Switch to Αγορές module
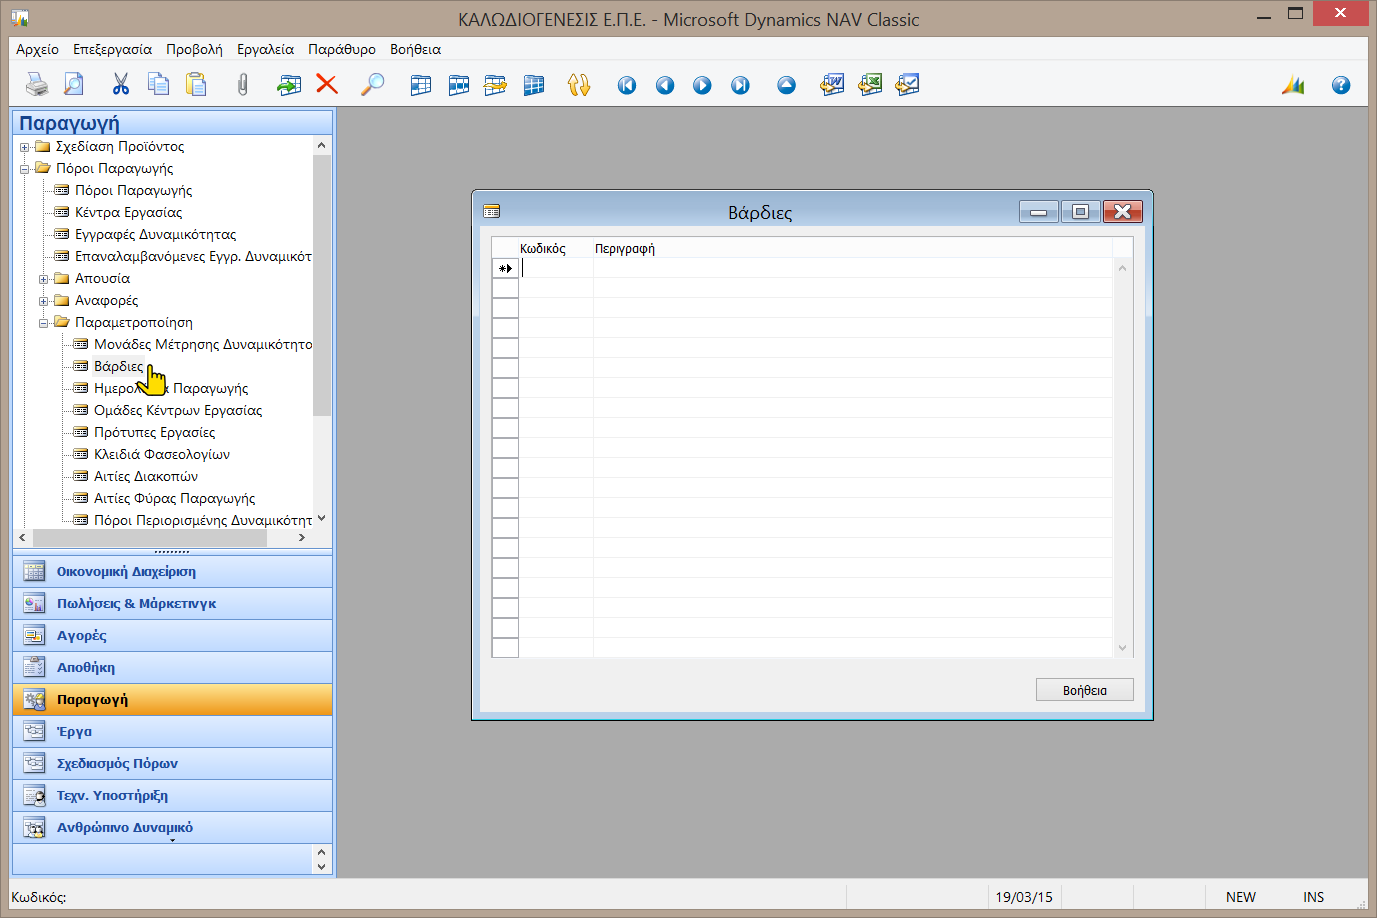Screen dimensions: 1377x918 pos(172,636)
